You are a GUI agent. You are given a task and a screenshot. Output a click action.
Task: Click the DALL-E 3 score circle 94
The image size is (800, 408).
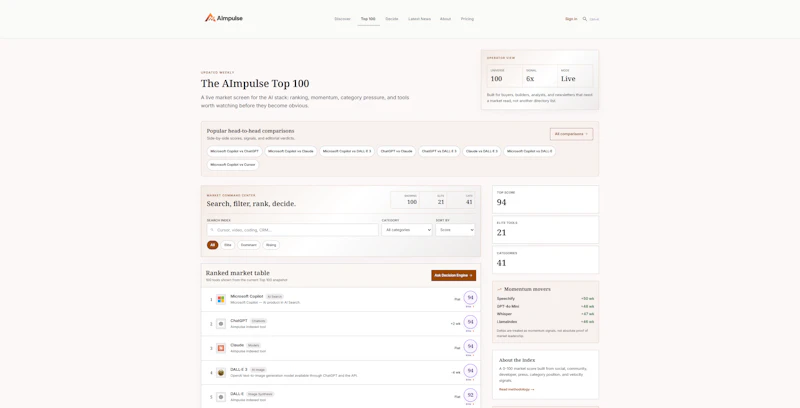tap(470, 371)
